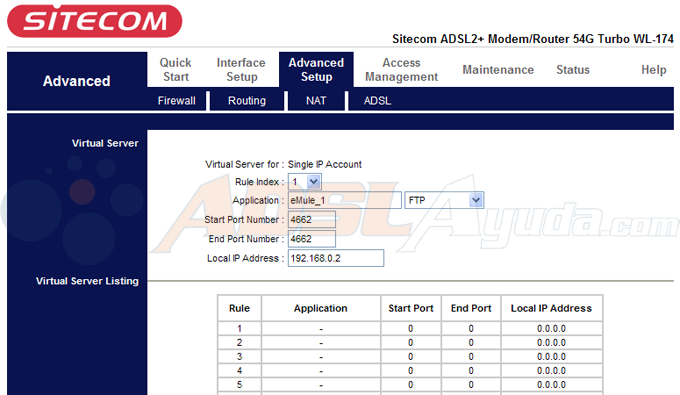Open the FTP application preset dropdown

(x=444, y=200)
